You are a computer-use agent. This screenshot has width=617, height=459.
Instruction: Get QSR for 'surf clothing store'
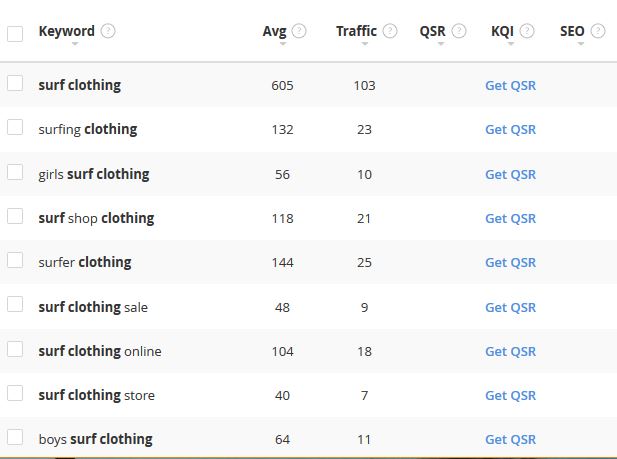(510, 395)
